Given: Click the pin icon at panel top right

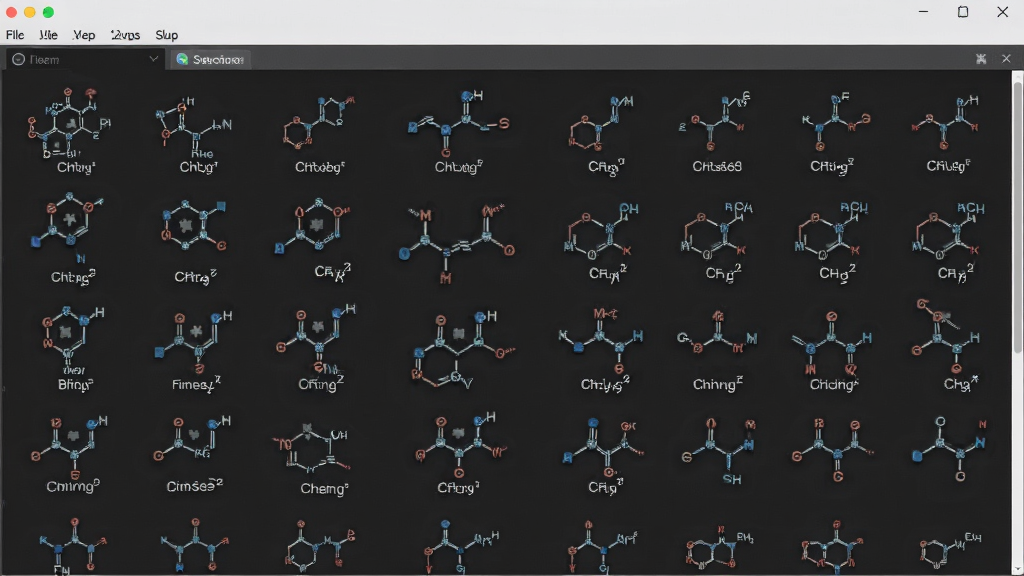Looking at the screenshot, I should click(x=981, y=59).
